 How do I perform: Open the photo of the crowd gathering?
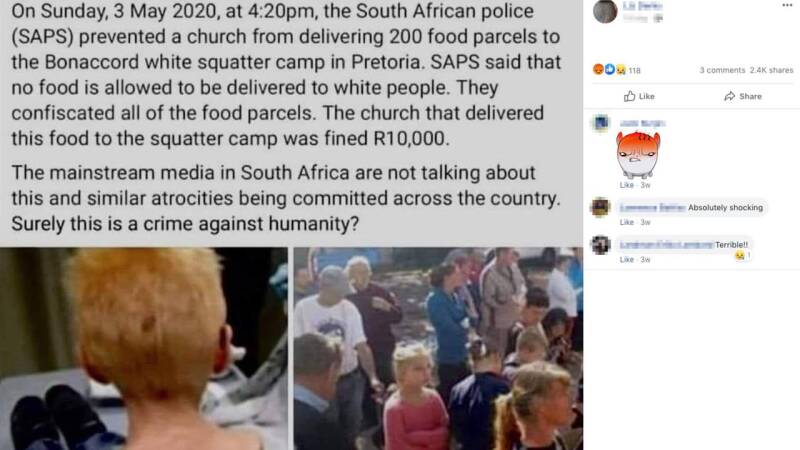(x=438, y=348)
